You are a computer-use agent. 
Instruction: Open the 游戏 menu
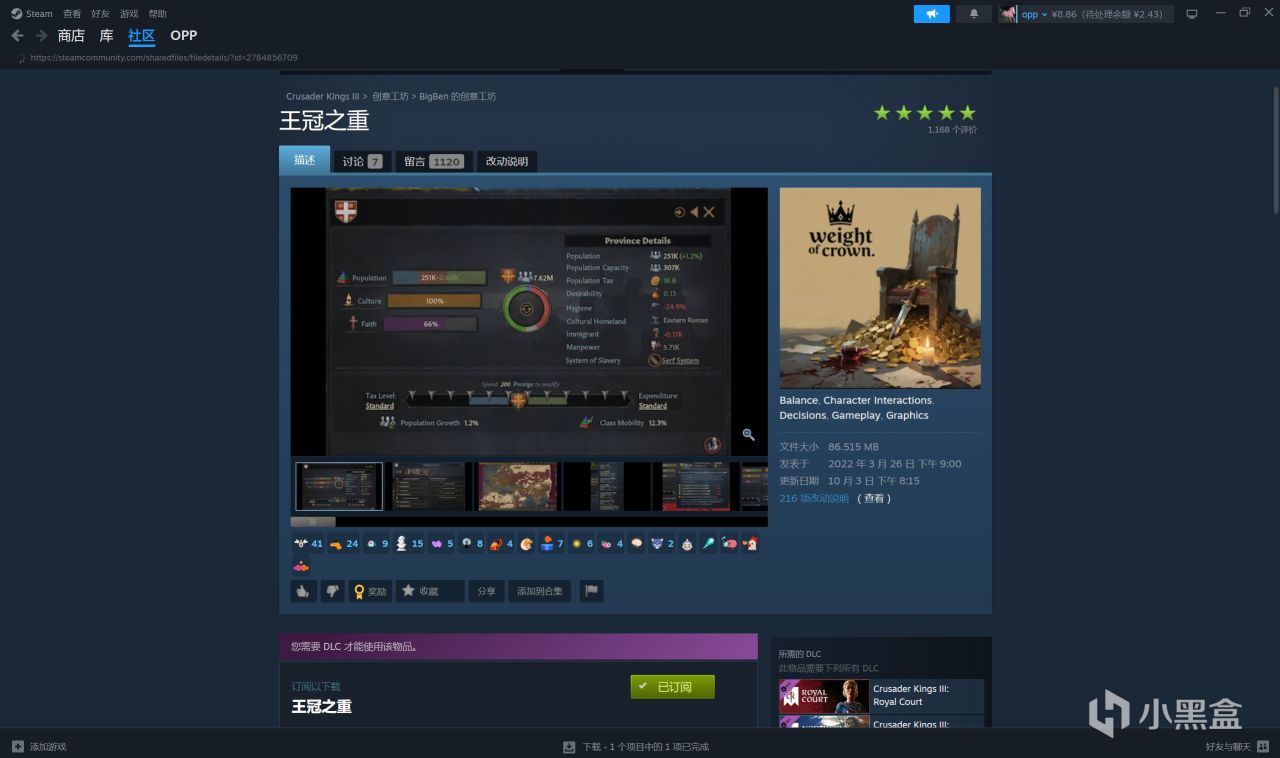pos(129,14)
